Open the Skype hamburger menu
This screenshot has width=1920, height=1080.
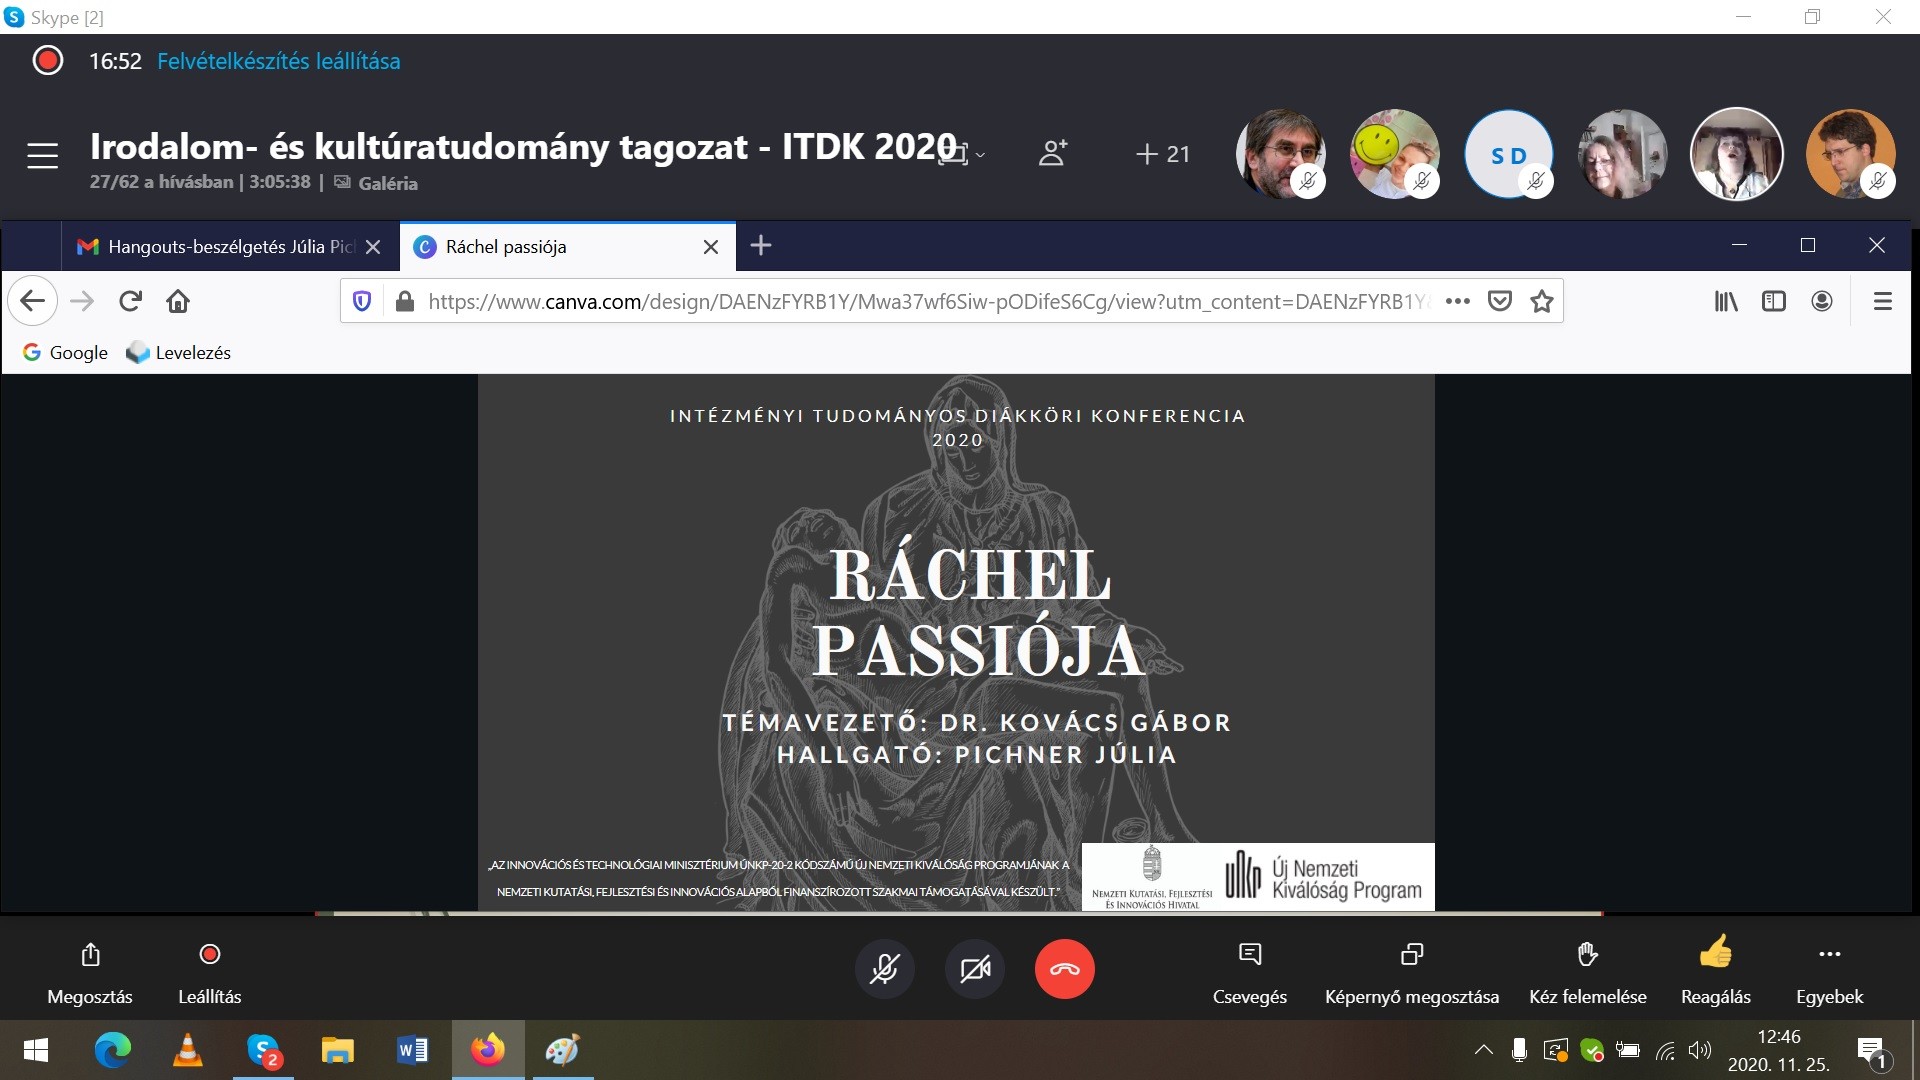(42, 155)
